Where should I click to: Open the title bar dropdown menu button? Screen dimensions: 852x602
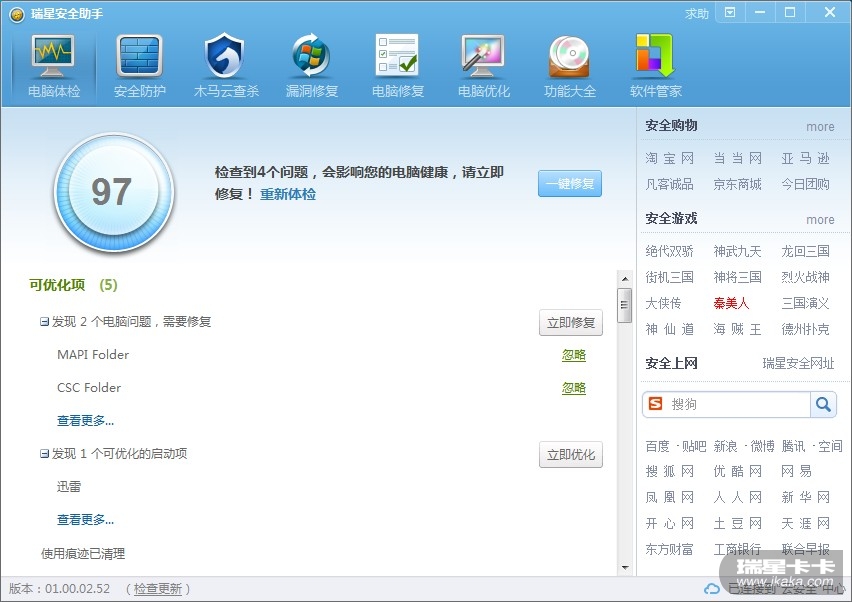(730, 12)
